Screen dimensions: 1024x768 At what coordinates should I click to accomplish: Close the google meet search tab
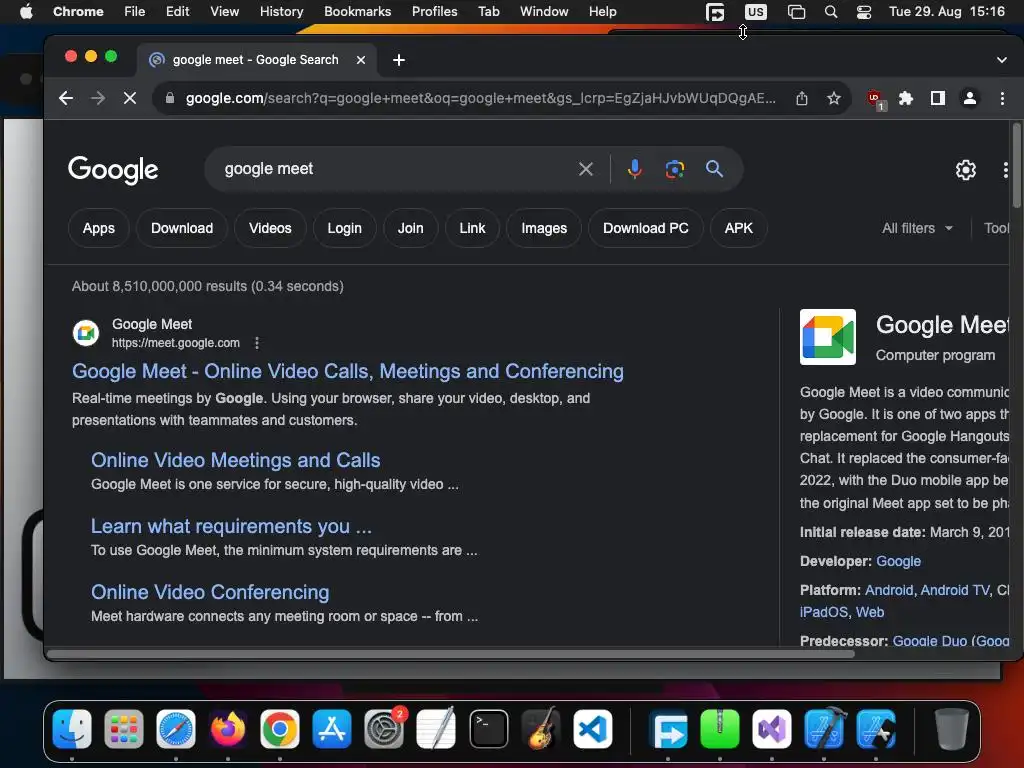click(360, 60)
